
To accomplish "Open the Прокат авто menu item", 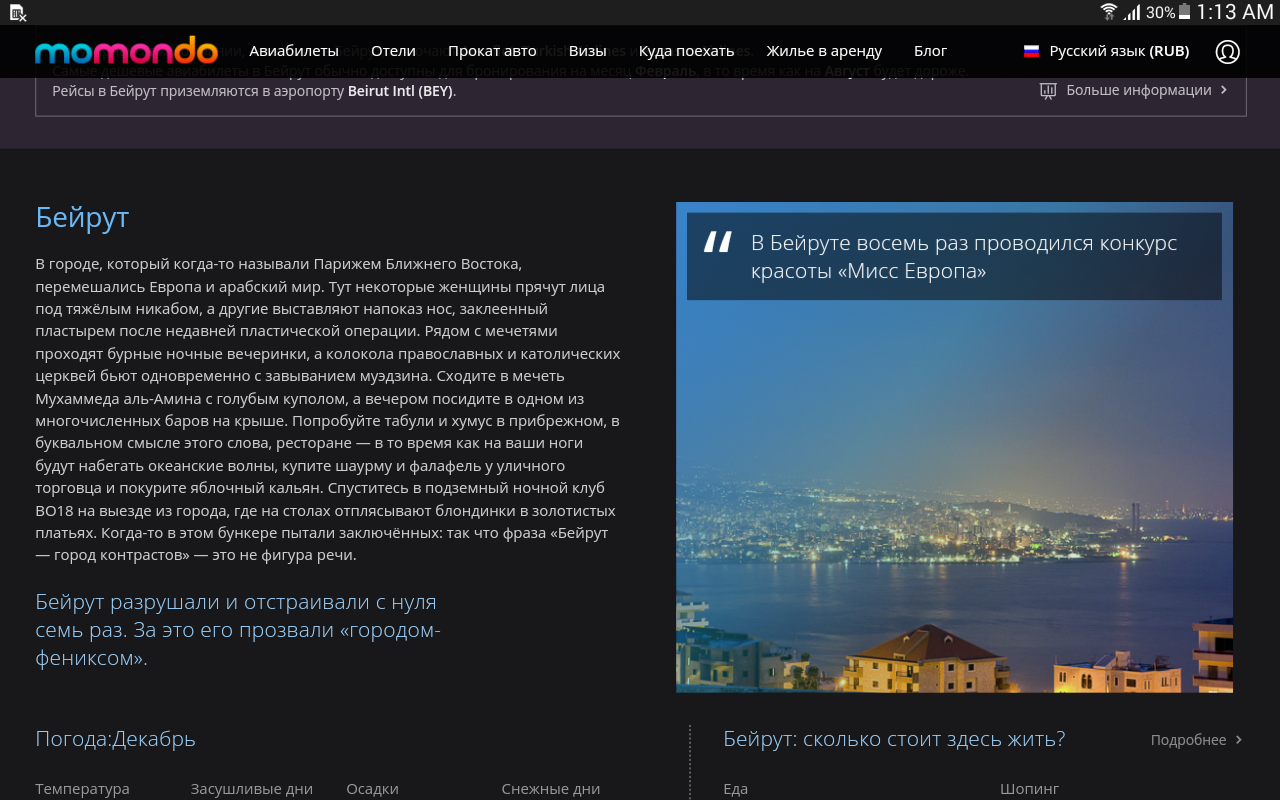I will pyautogui.click(x=492, y=51).
